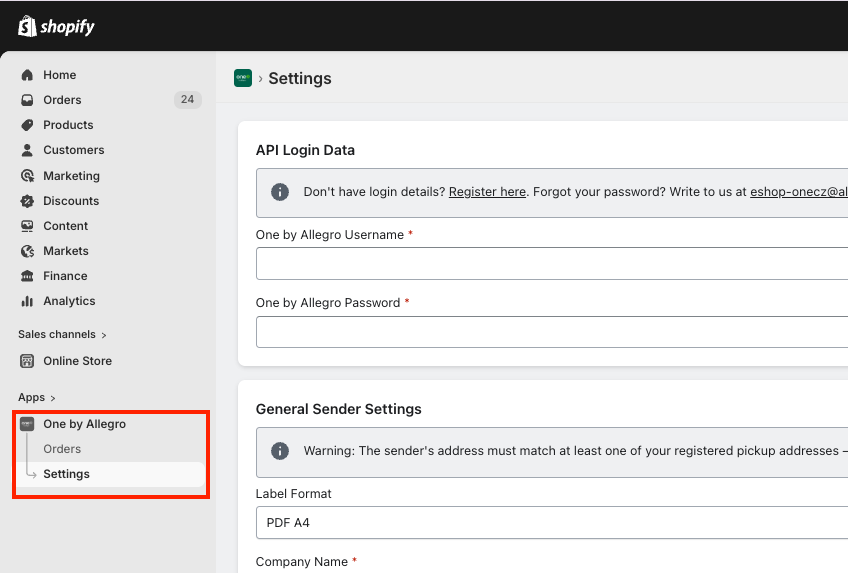Click the Settings page title
The height and width of the screenshot is (573, 848).
pos(300,78)
